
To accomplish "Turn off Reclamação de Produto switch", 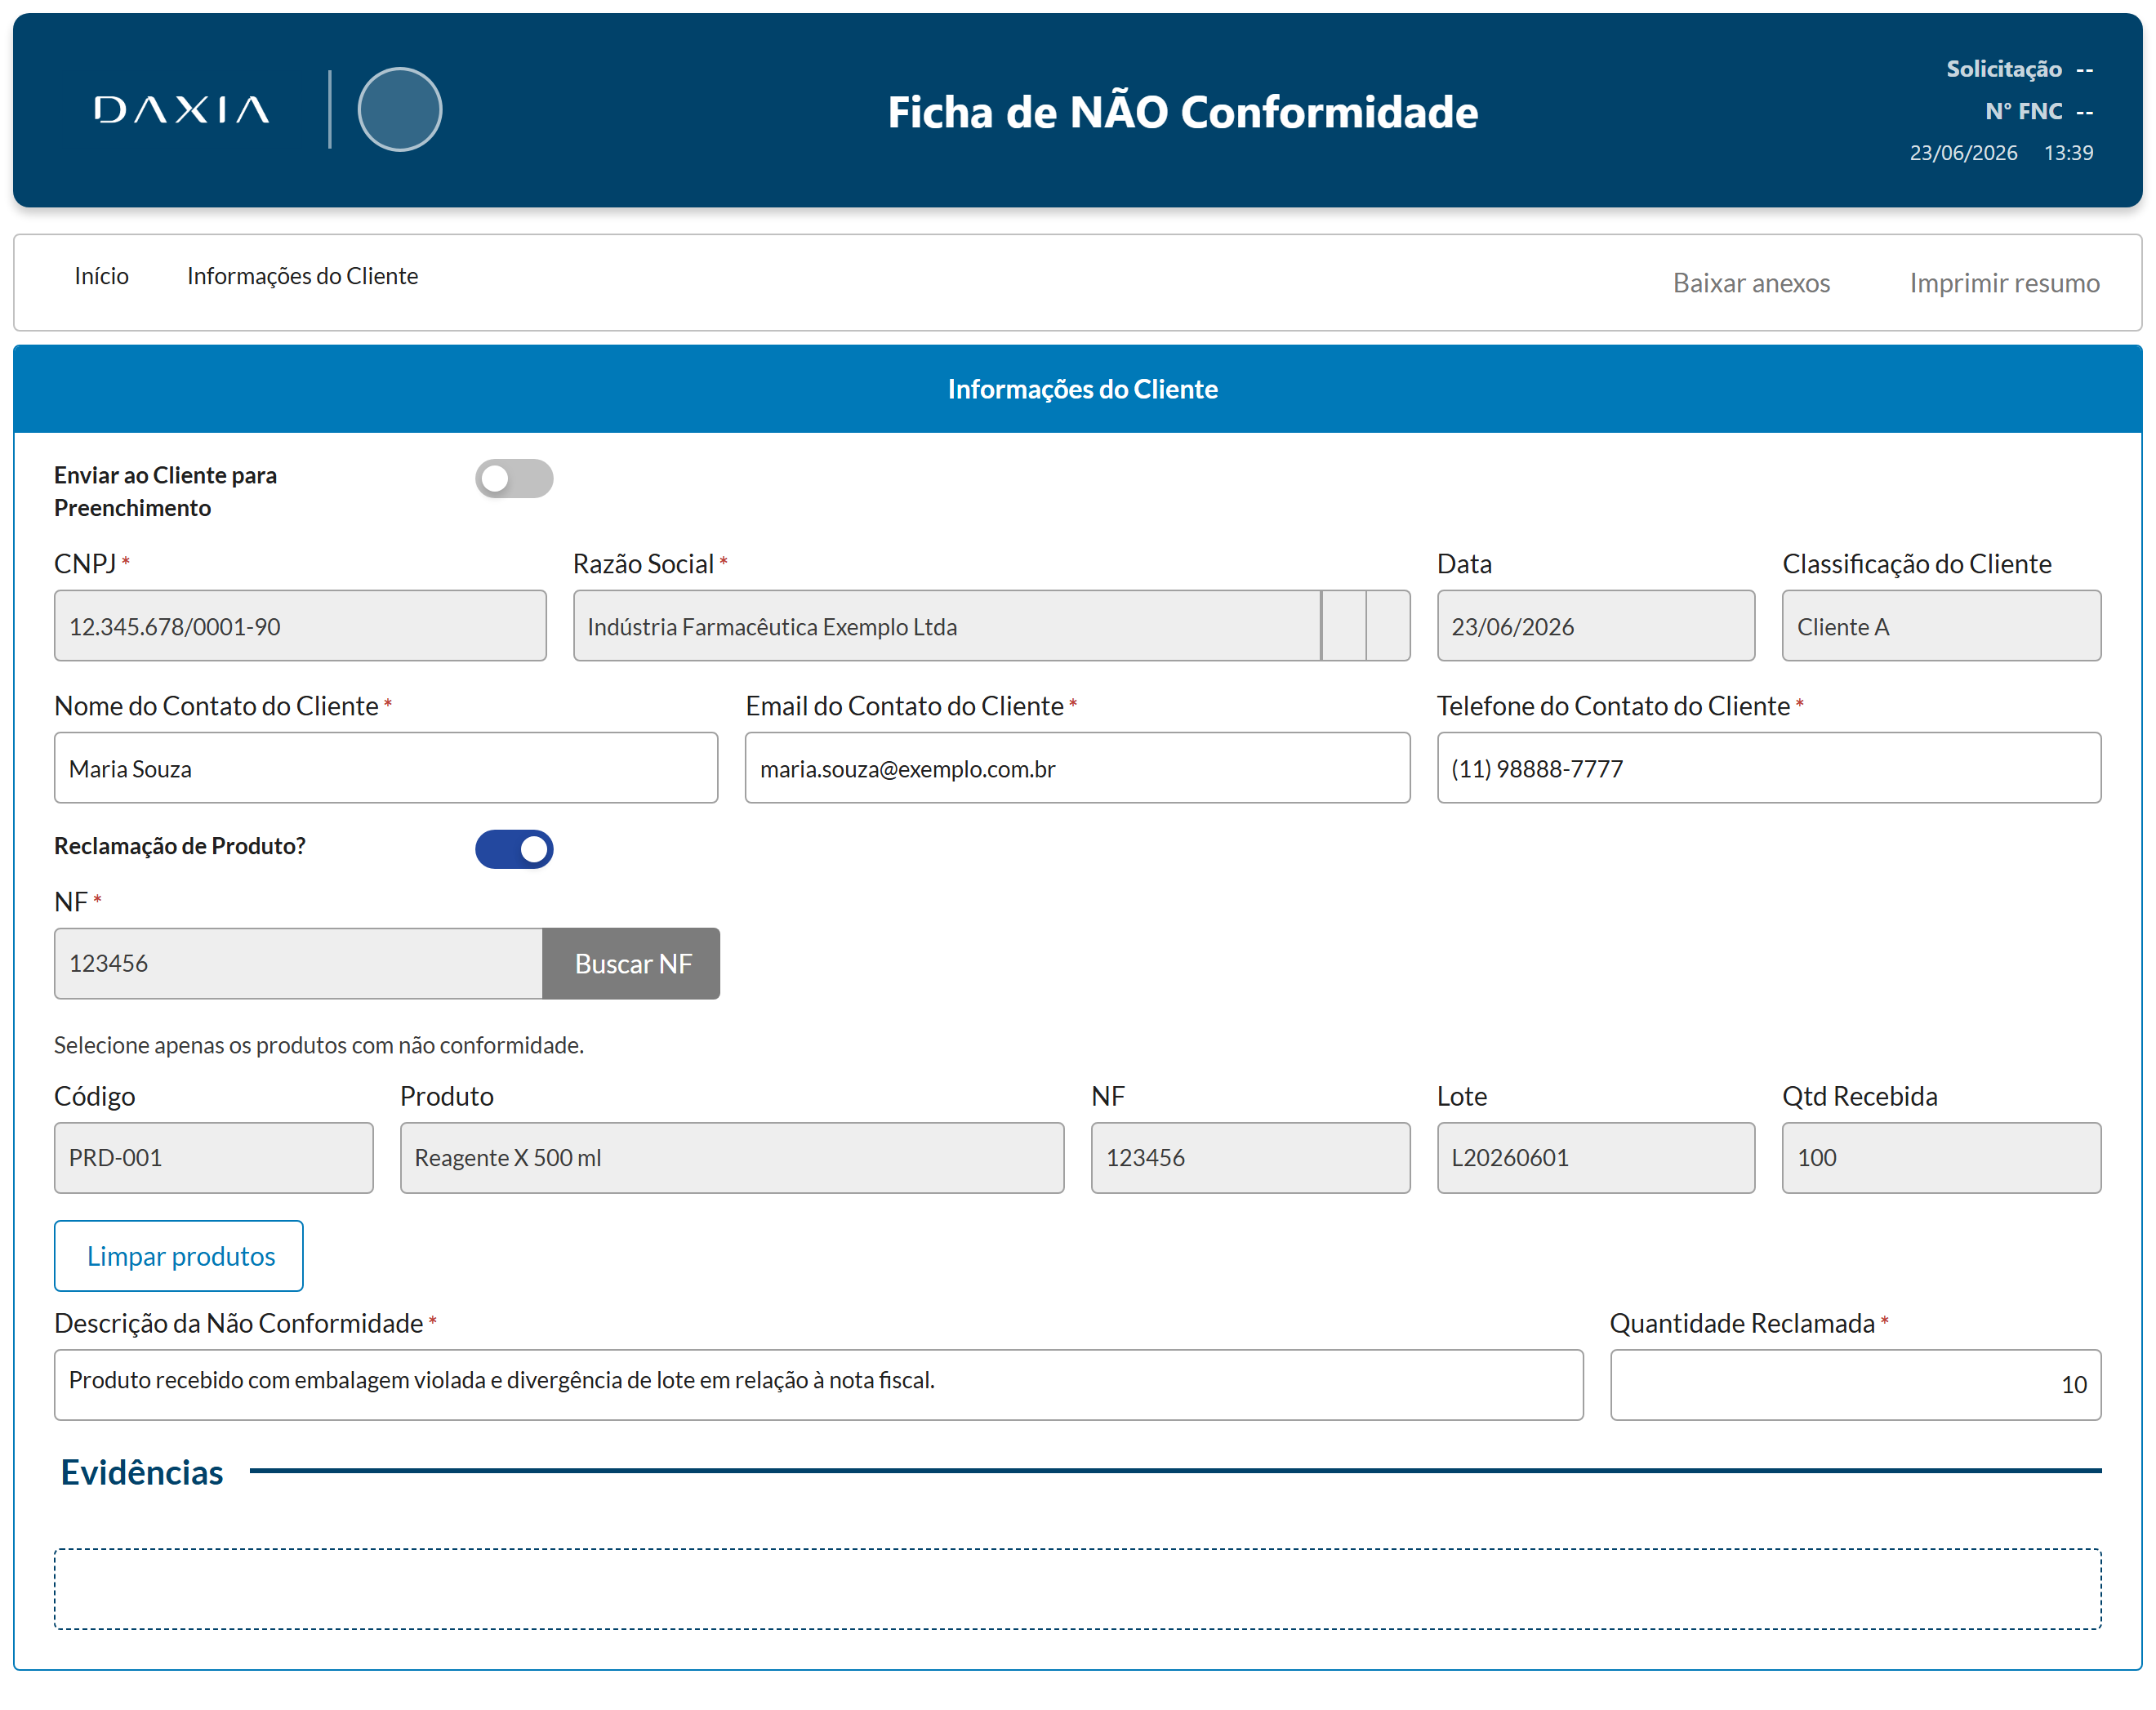I will [513, 848].
